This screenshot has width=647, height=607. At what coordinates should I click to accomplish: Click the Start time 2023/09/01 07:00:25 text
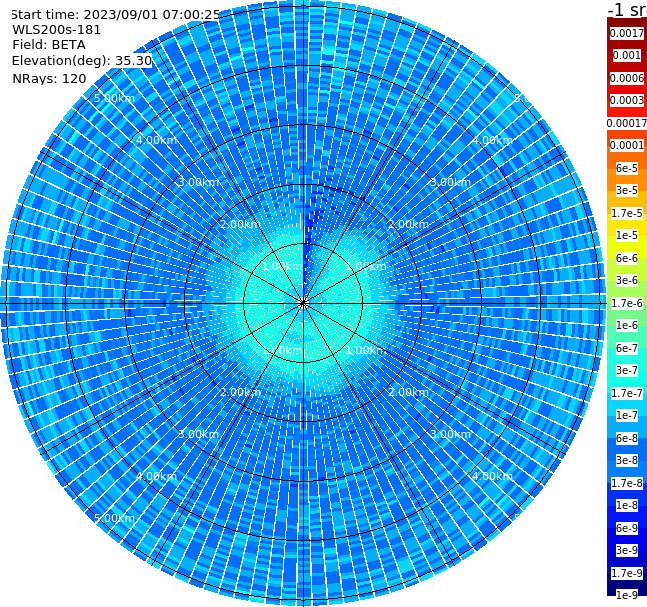pyautogui.click(x=116, y=15)
